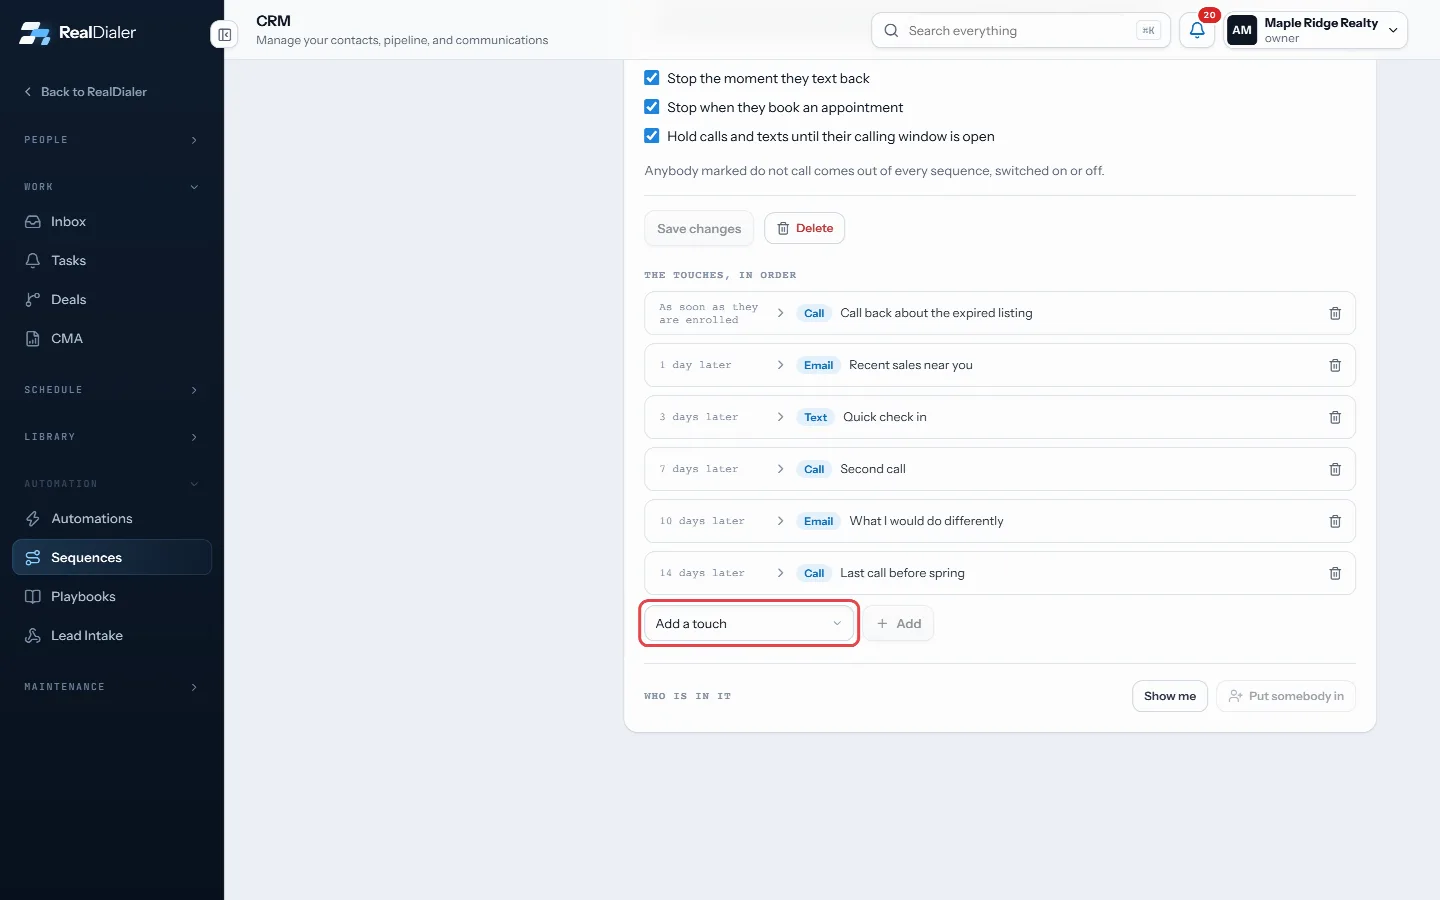Expand the Library sidebar section
Image resolution: width=1440 pixels, height=900 pixels.
point(112,437)
